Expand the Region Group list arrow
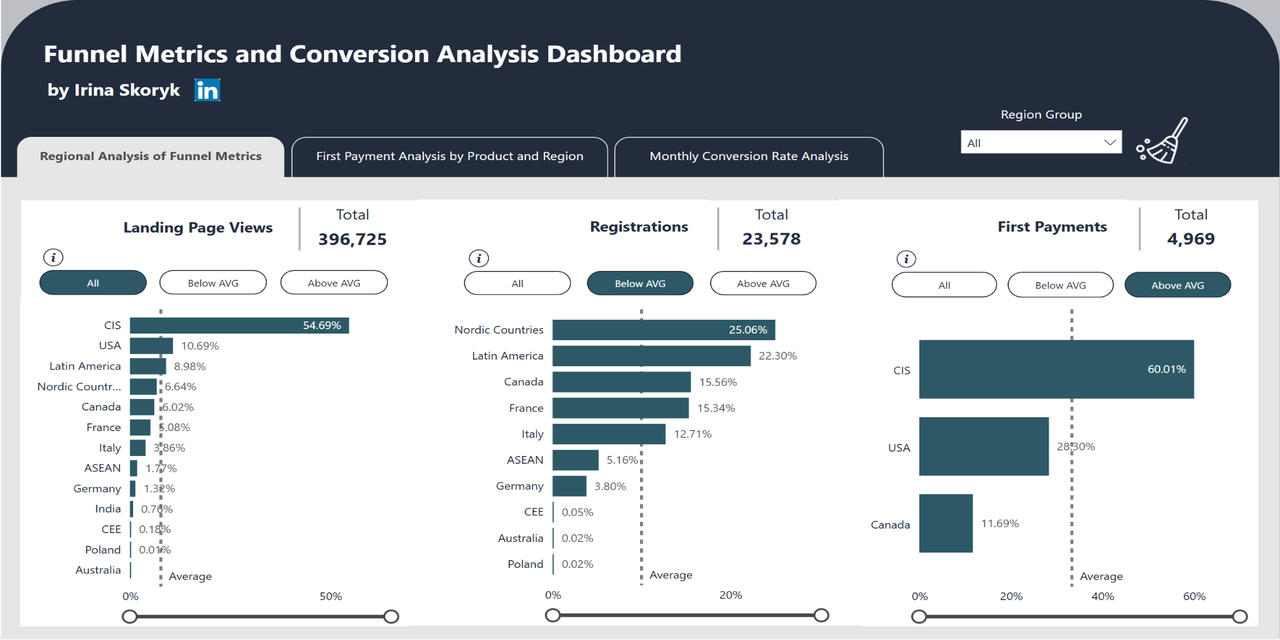 1110,142
